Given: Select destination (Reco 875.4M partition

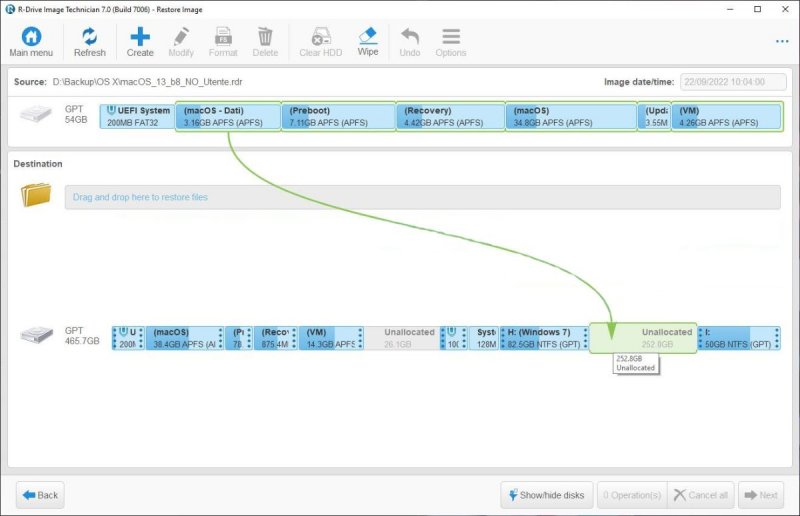Looking at the screenshot, I should (276, 338).
